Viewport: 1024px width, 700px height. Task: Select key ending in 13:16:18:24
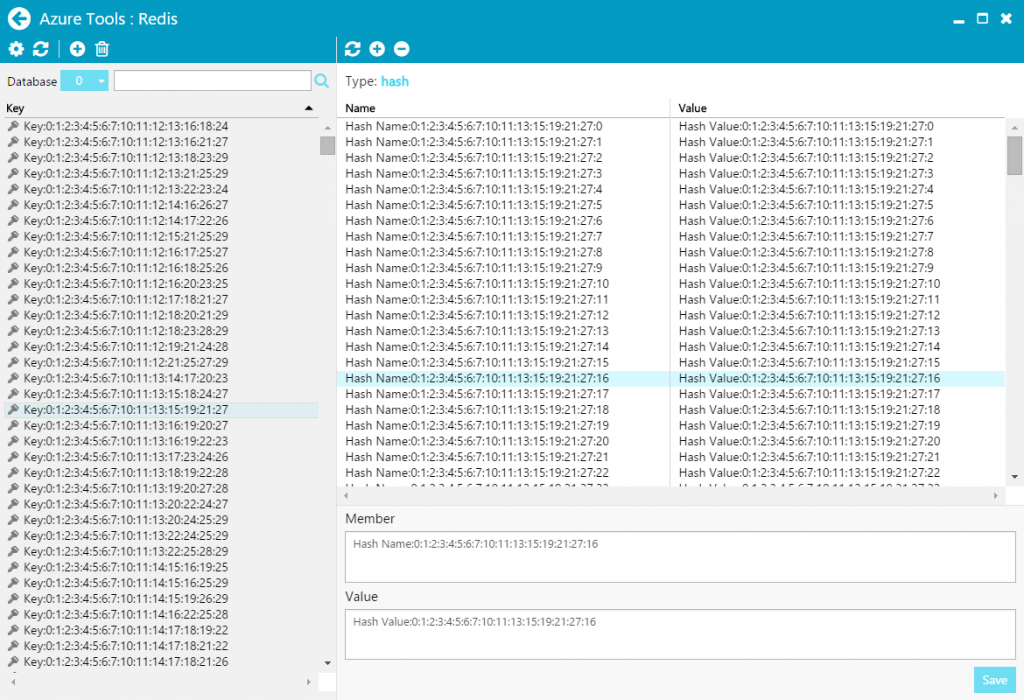pyautogui.click(x=126, y=126)
